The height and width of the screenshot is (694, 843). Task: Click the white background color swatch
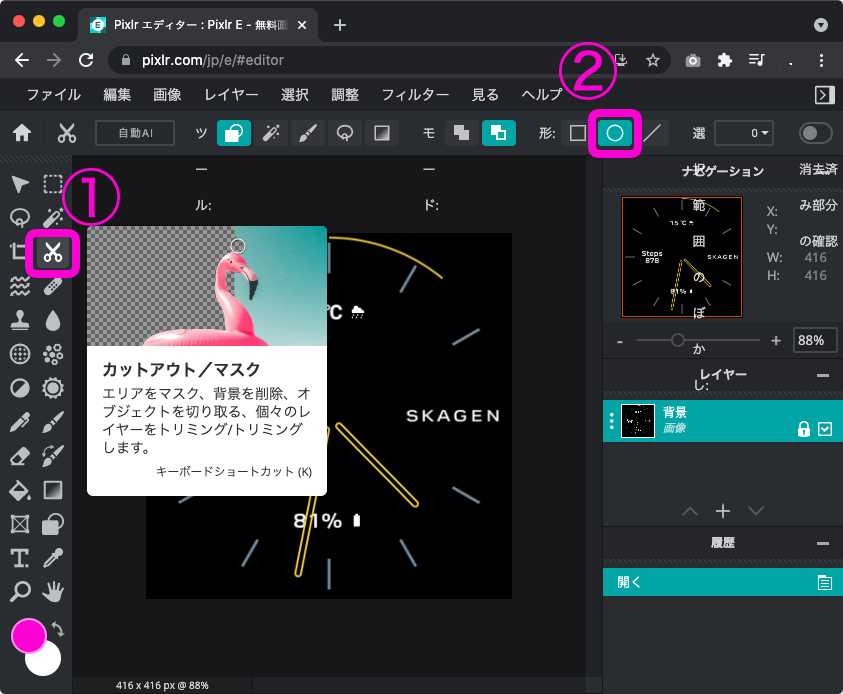(46, 662)
